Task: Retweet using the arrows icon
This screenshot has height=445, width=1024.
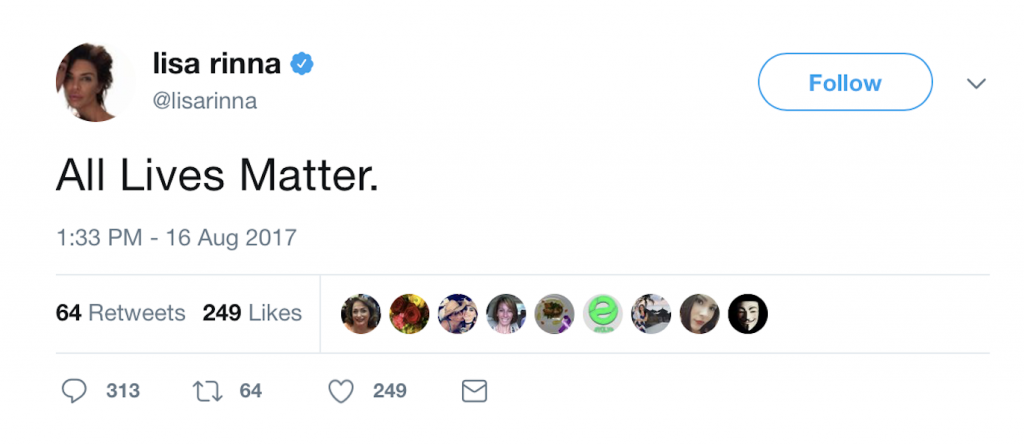Action: pos(208,391)
